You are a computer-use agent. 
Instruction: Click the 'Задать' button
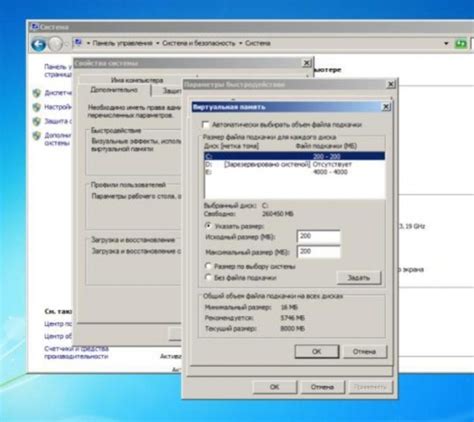click(359, 278)
